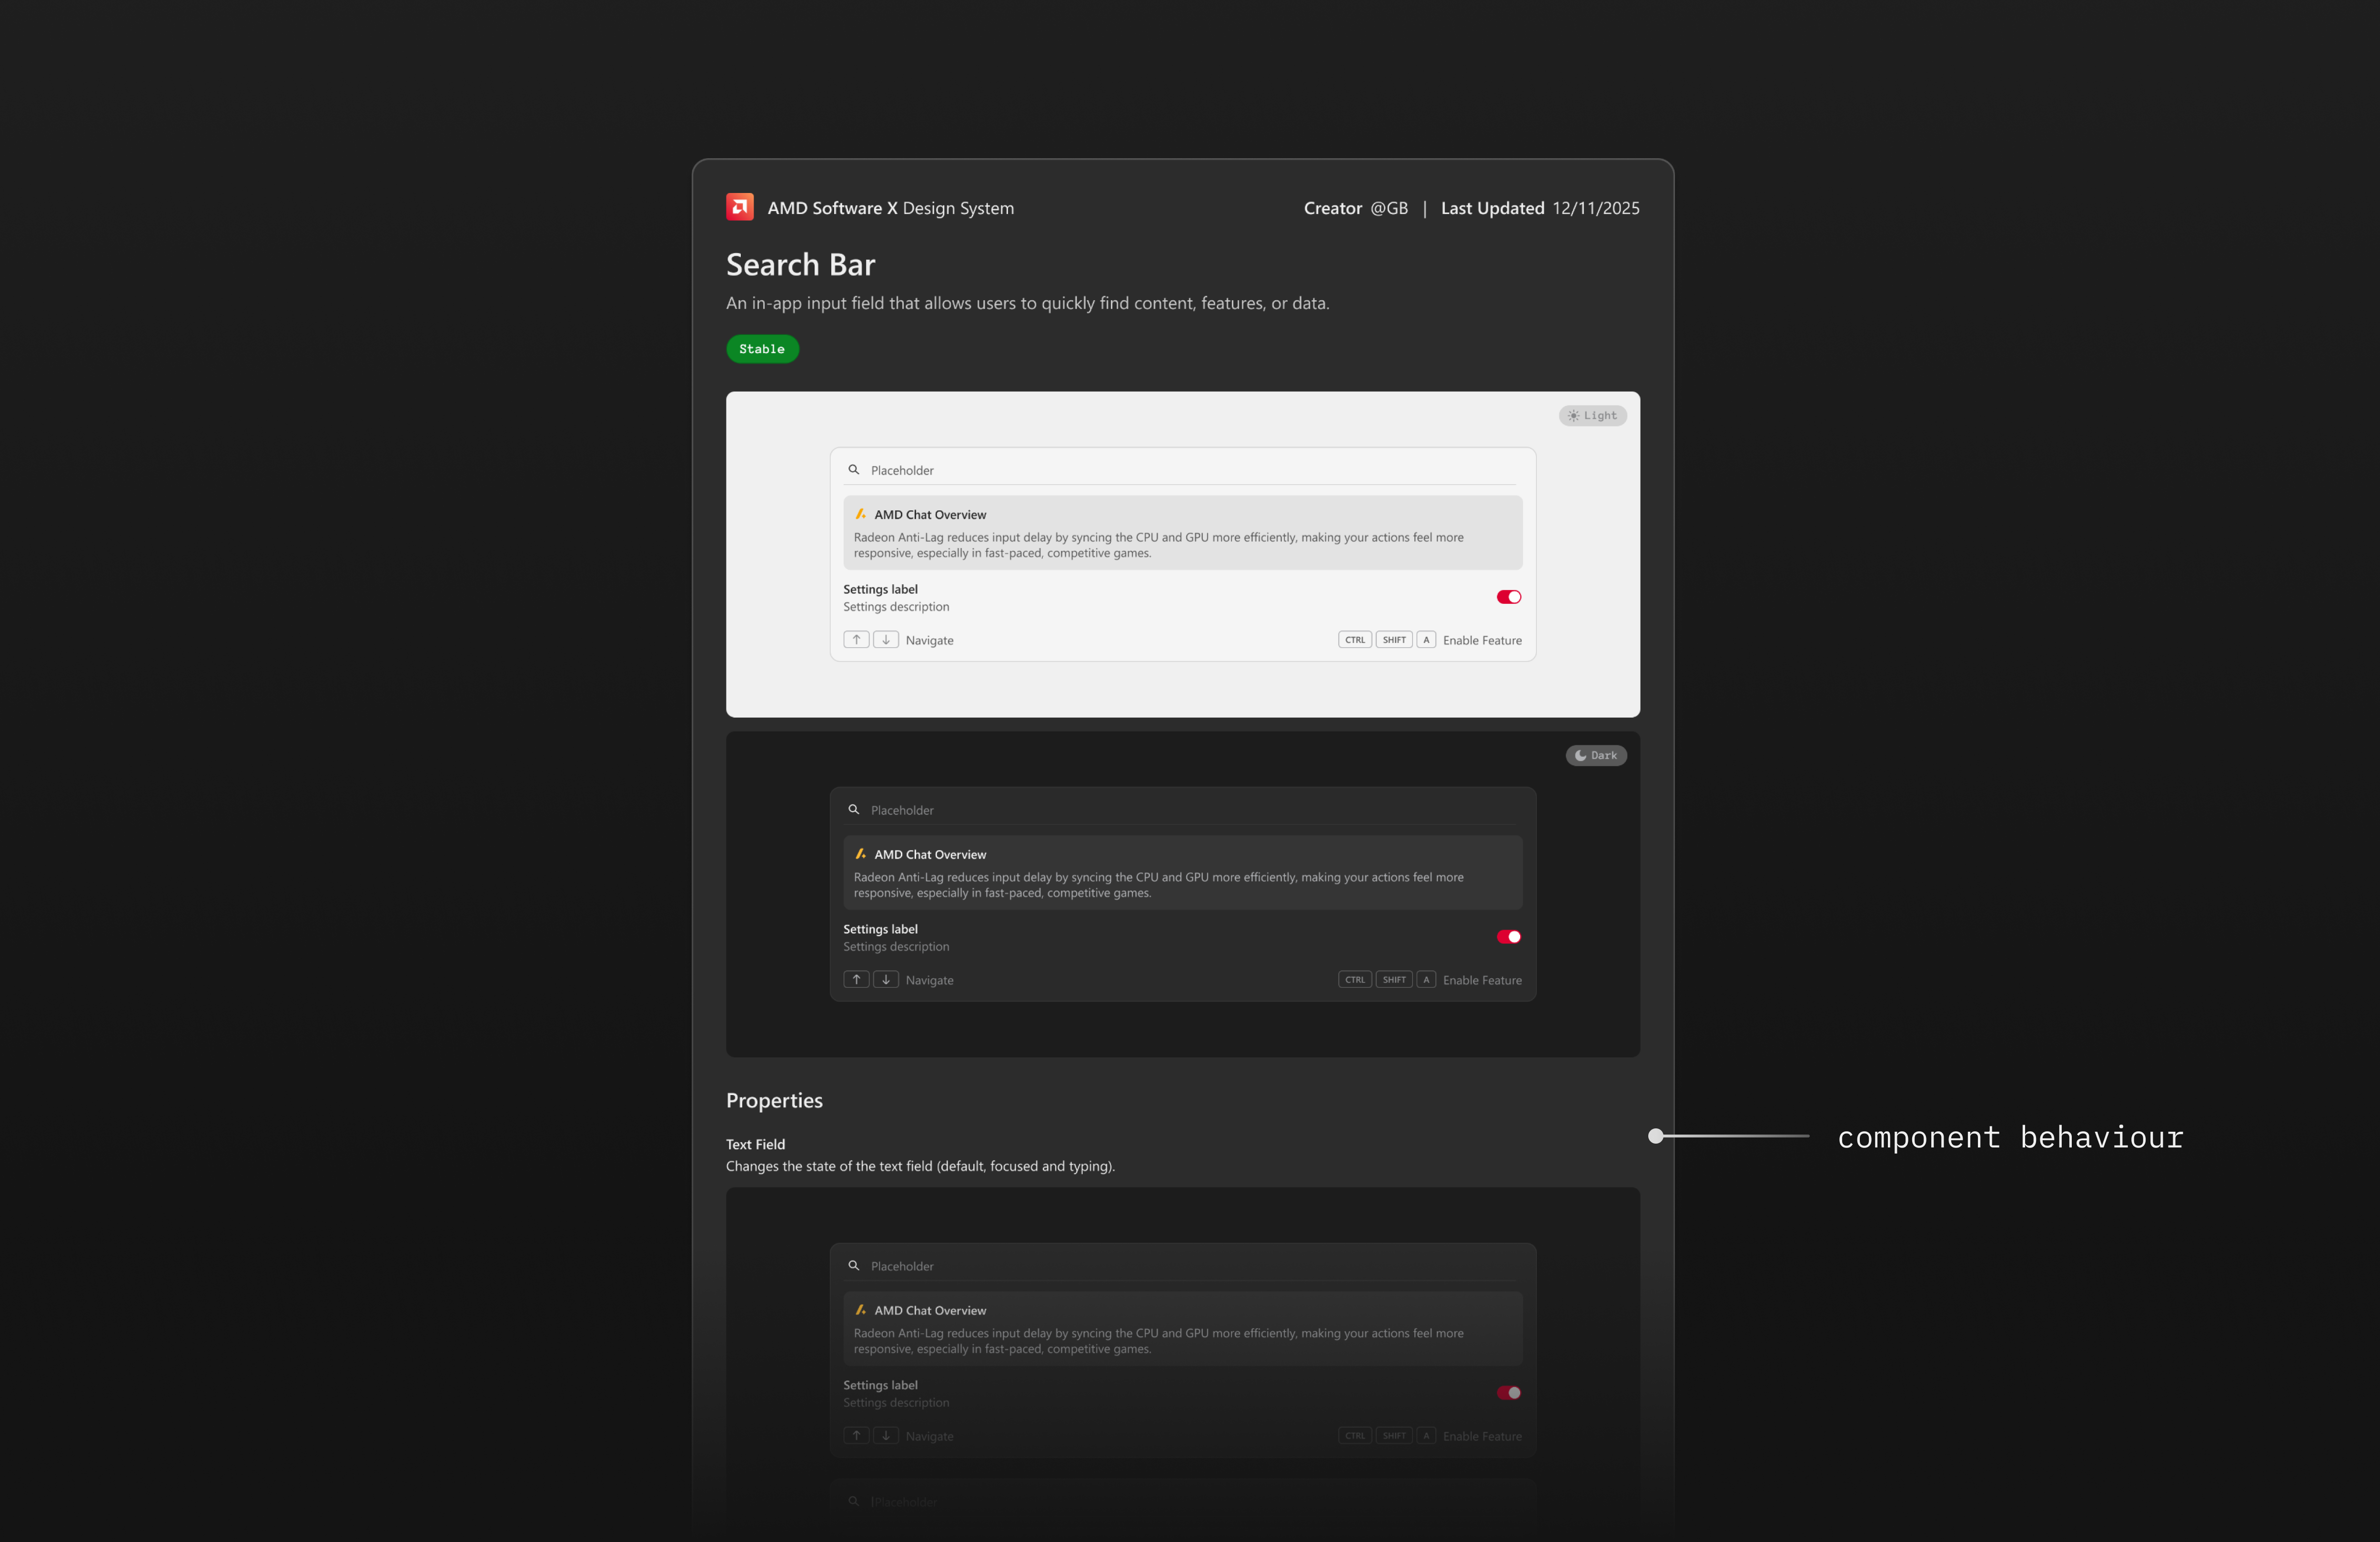
Task: Toggle the Settings switch in Properties preview
Action: coord(1508,1392)
